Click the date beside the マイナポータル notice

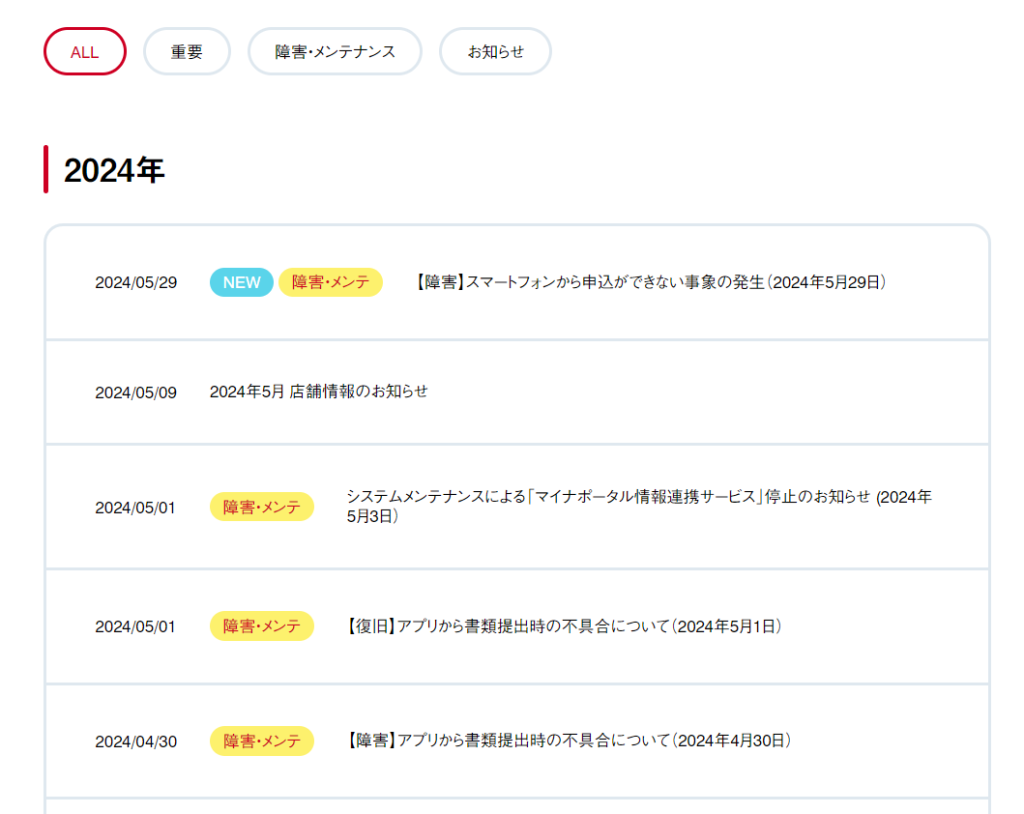point(135,508)
